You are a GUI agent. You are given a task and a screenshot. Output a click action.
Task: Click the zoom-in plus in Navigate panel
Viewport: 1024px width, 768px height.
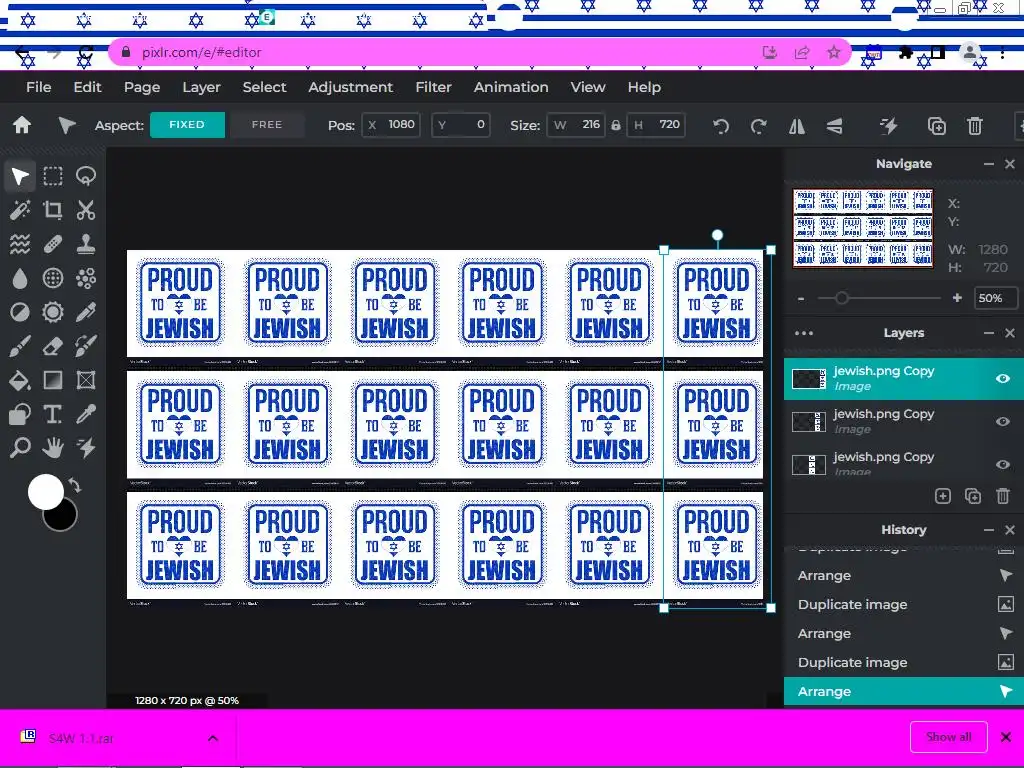coord(957,298)
